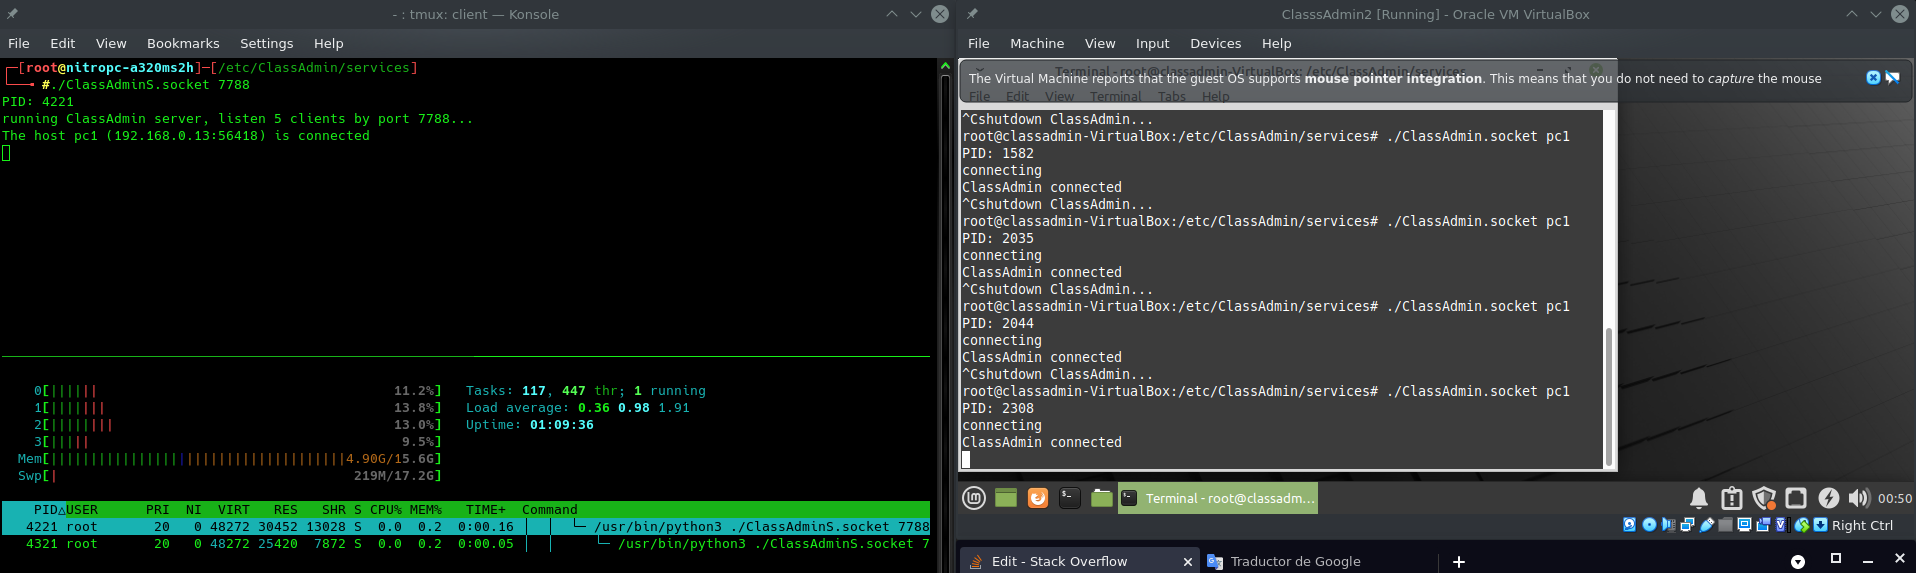Select htop process row PID 4321
The height and width of the screenshot is (573, 1916).
[466, 544]
